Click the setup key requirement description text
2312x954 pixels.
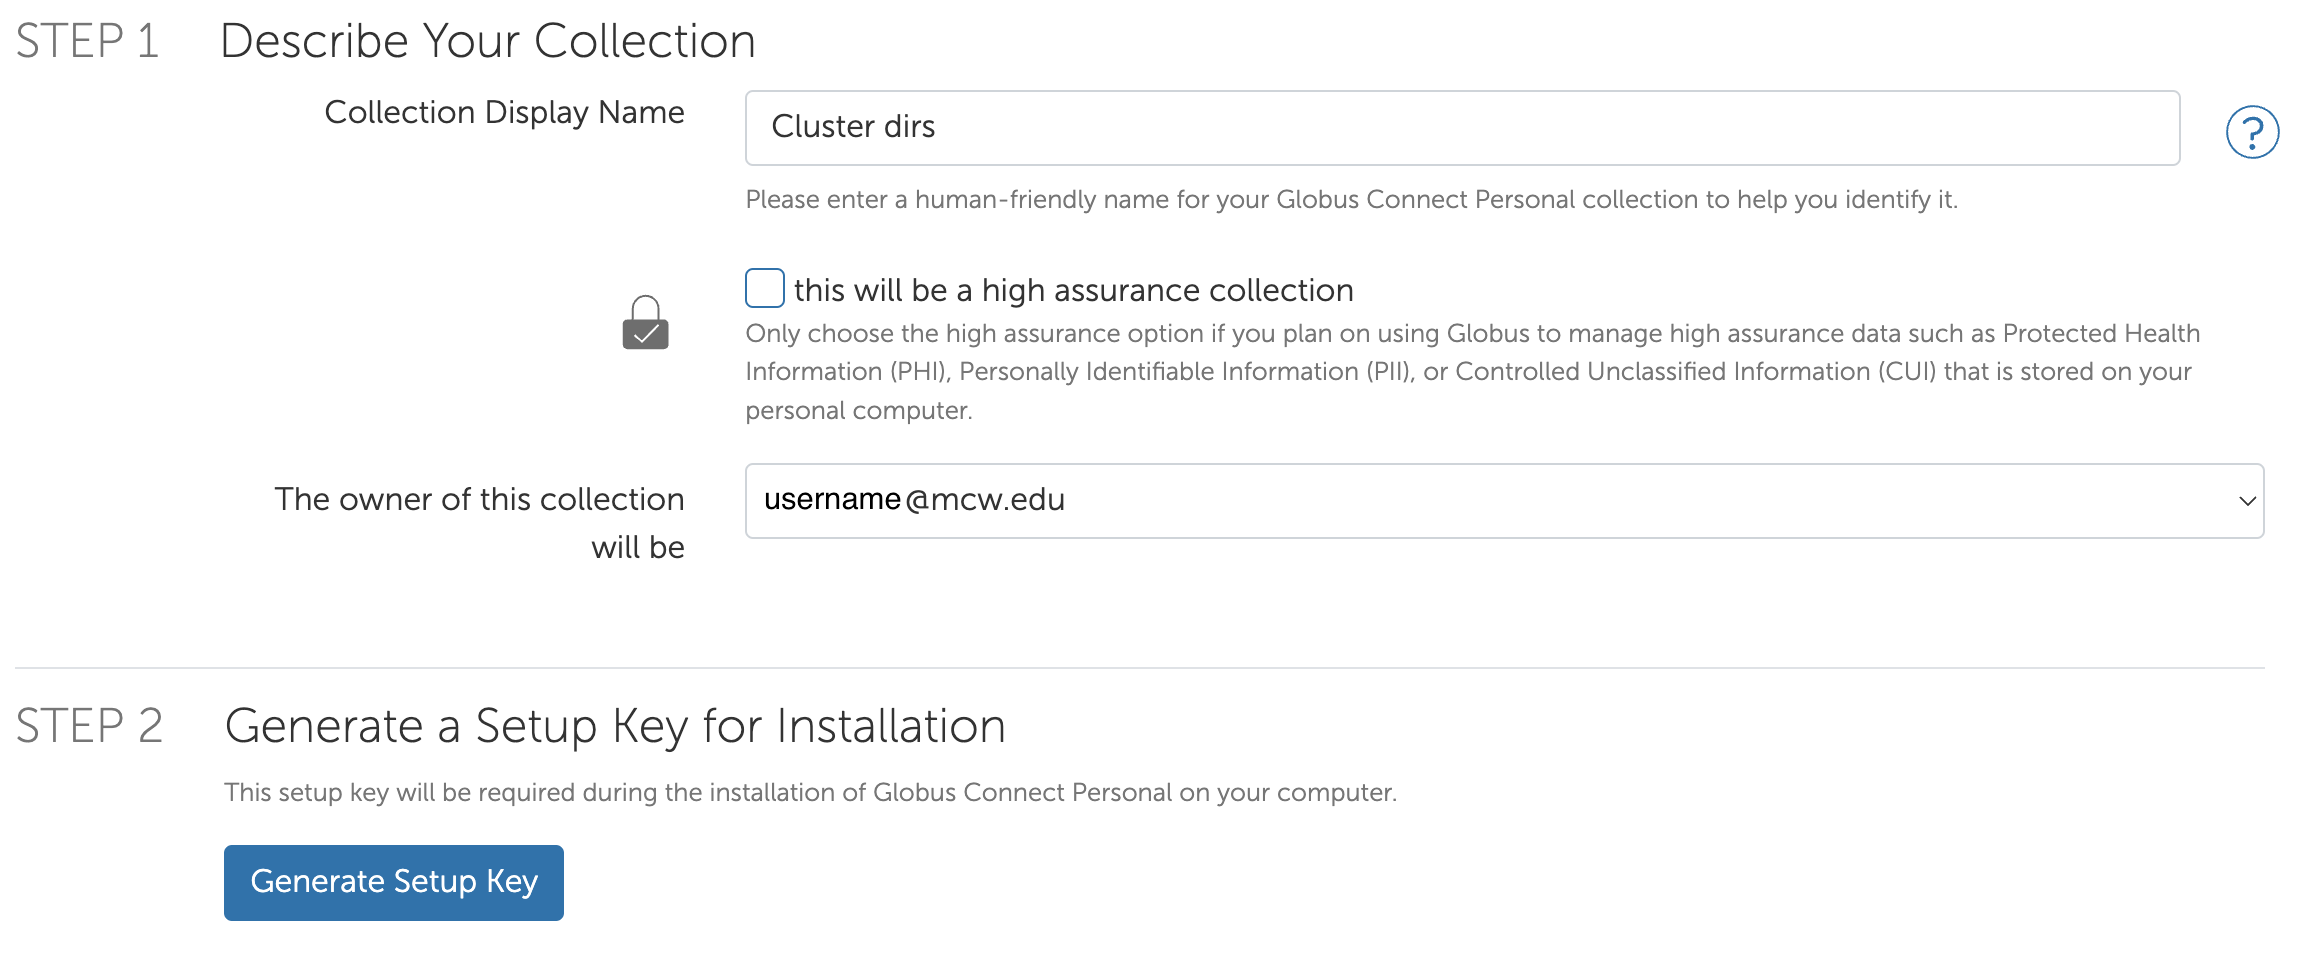pyautogui.click(x=810, y=793)
